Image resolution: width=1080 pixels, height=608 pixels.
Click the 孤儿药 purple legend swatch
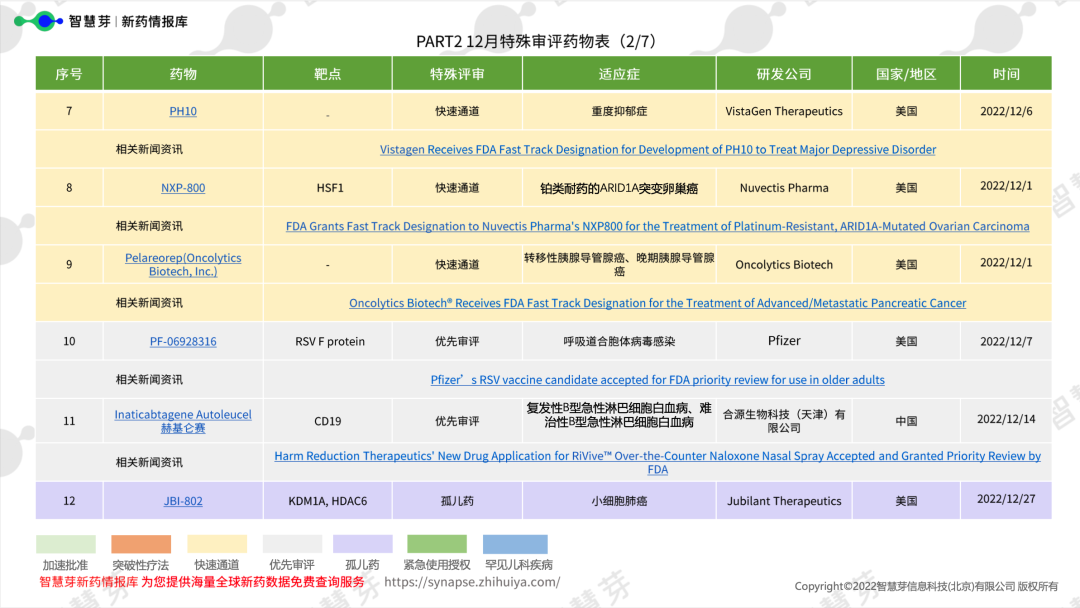362,544
